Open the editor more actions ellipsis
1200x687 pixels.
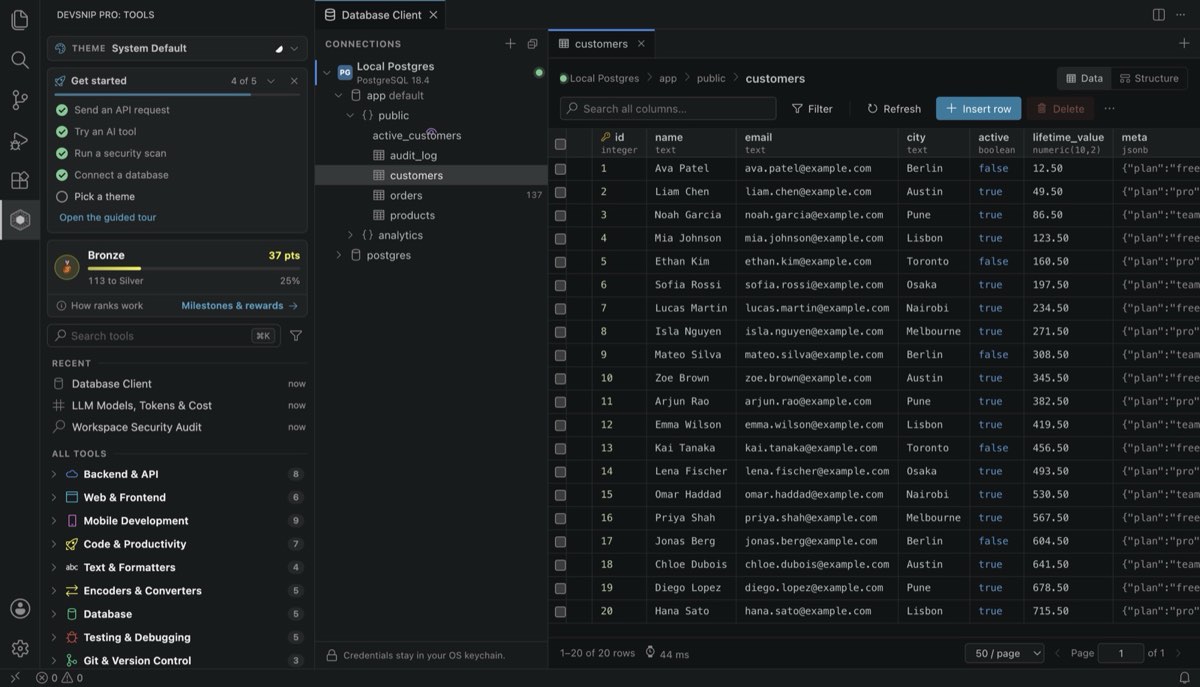point(1183,15)
